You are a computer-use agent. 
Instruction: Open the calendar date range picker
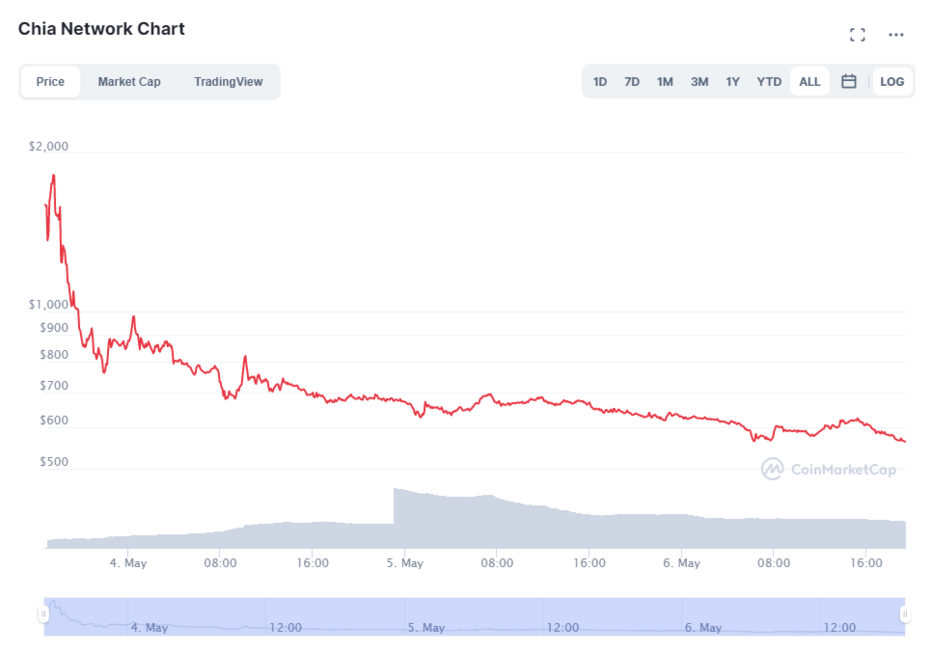click(x=849, y=82)
